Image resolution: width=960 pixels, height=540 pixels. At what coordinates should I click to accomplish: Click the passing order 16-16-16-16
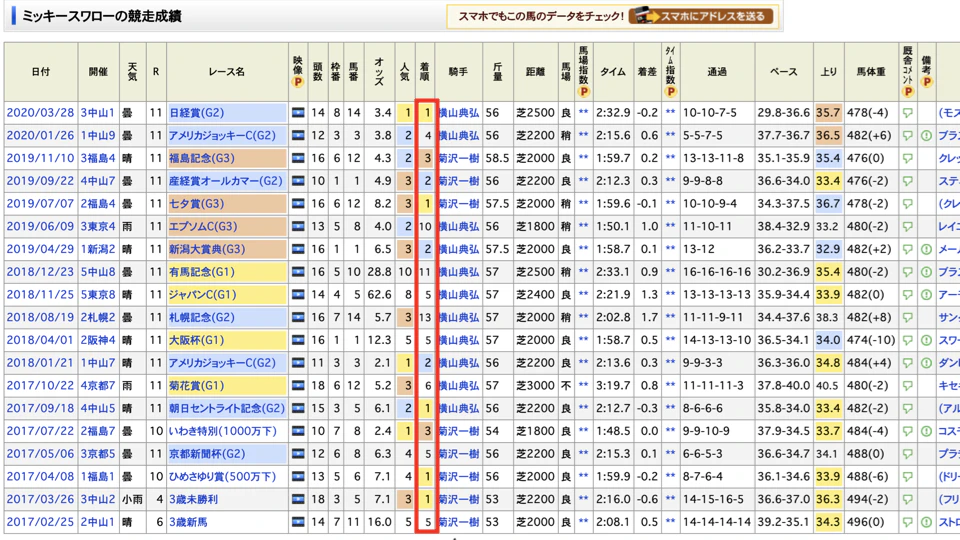(x=717, y=272)
